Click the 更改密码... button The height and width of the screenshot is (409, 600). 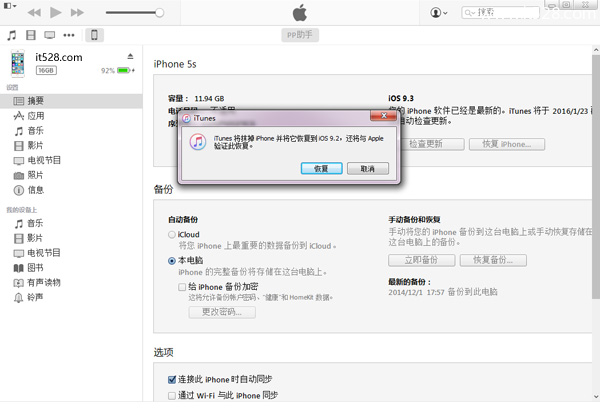tap(222, 312)
